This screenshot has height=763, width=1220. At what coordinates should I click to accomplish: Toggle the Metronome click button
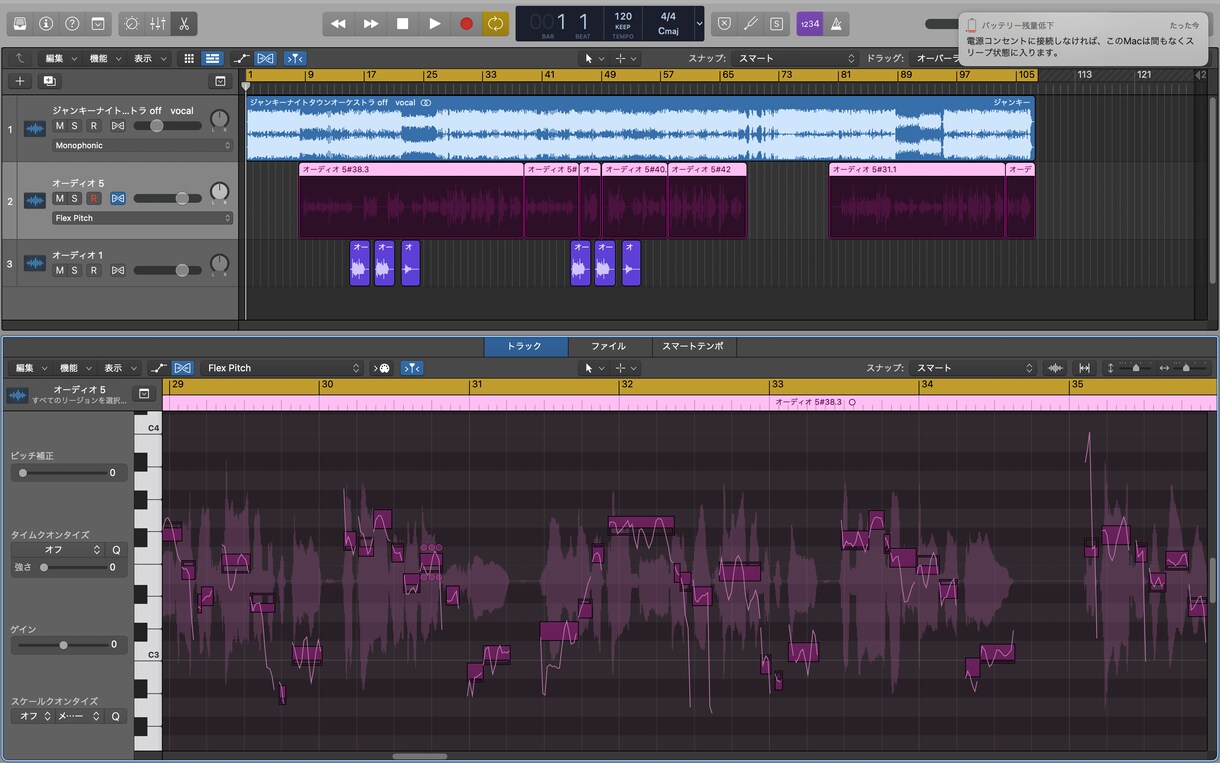coord(836,23)
